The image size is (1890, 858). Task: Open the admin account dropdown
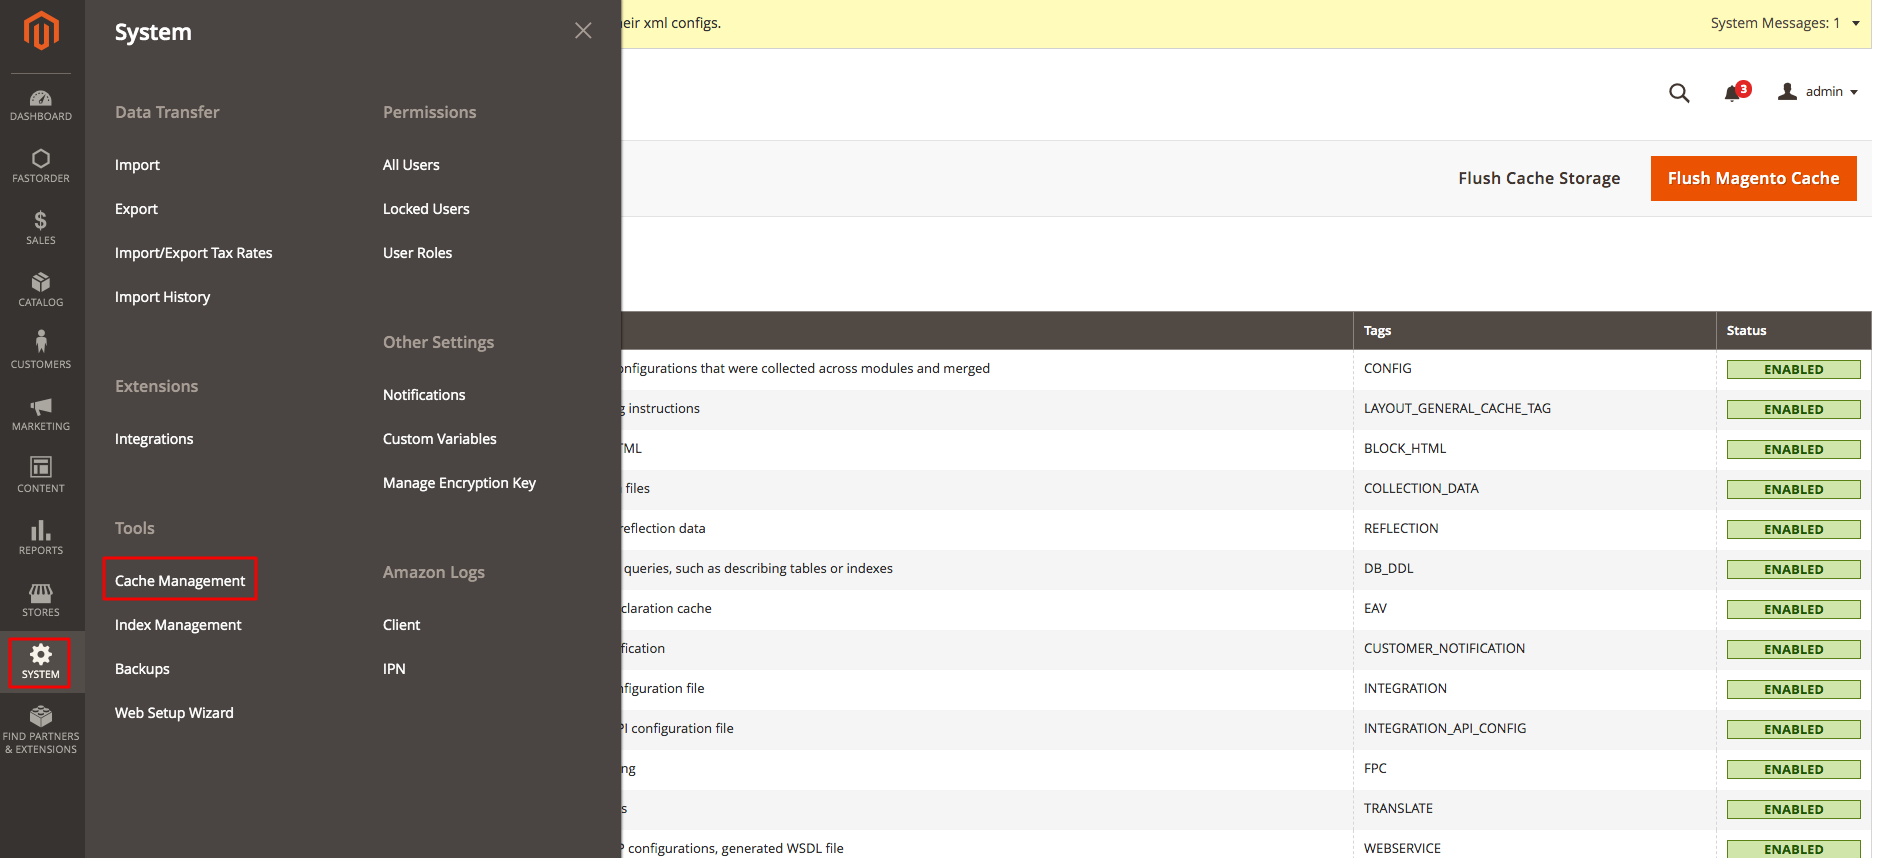pyautogui.click(x=1818, y=92)
